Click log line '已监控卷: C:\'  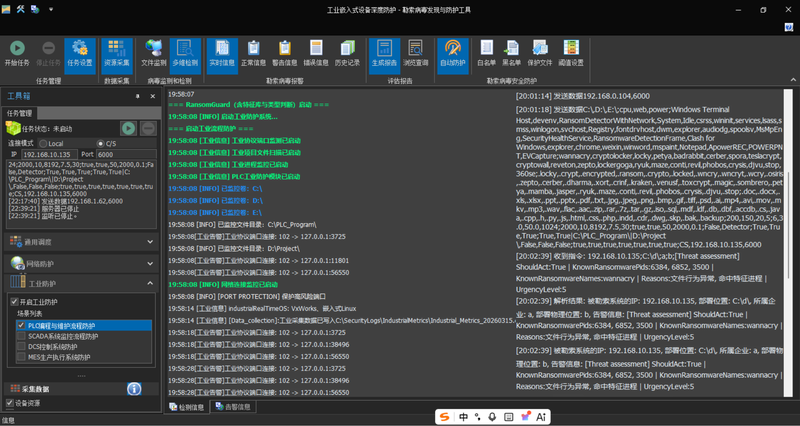[215, 189]
